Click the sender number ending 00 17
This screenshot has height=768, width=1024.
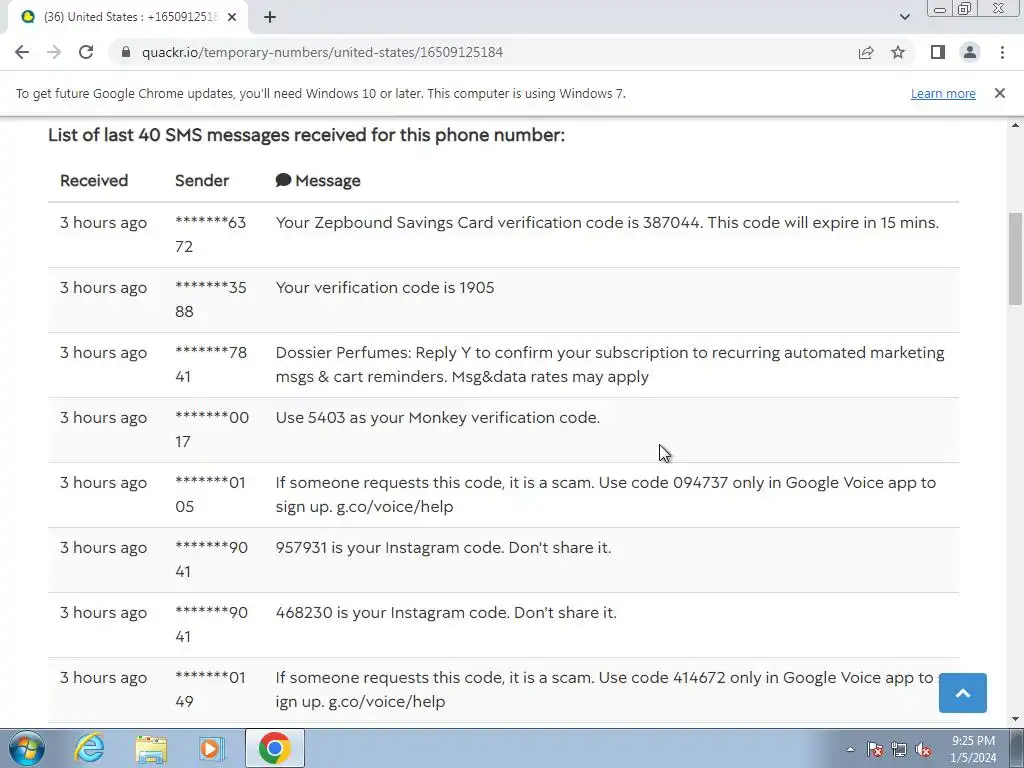pyautogui.click(x=212, y=430)
